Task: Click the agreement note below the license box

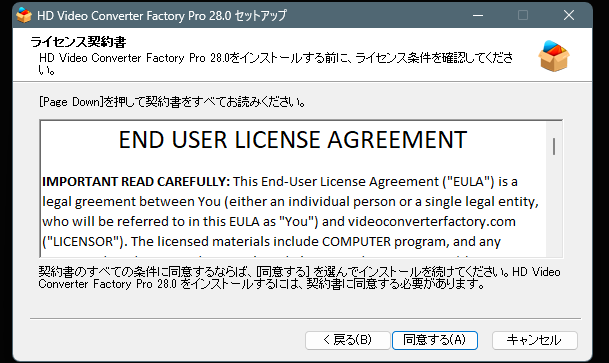Action: point(299,278)
